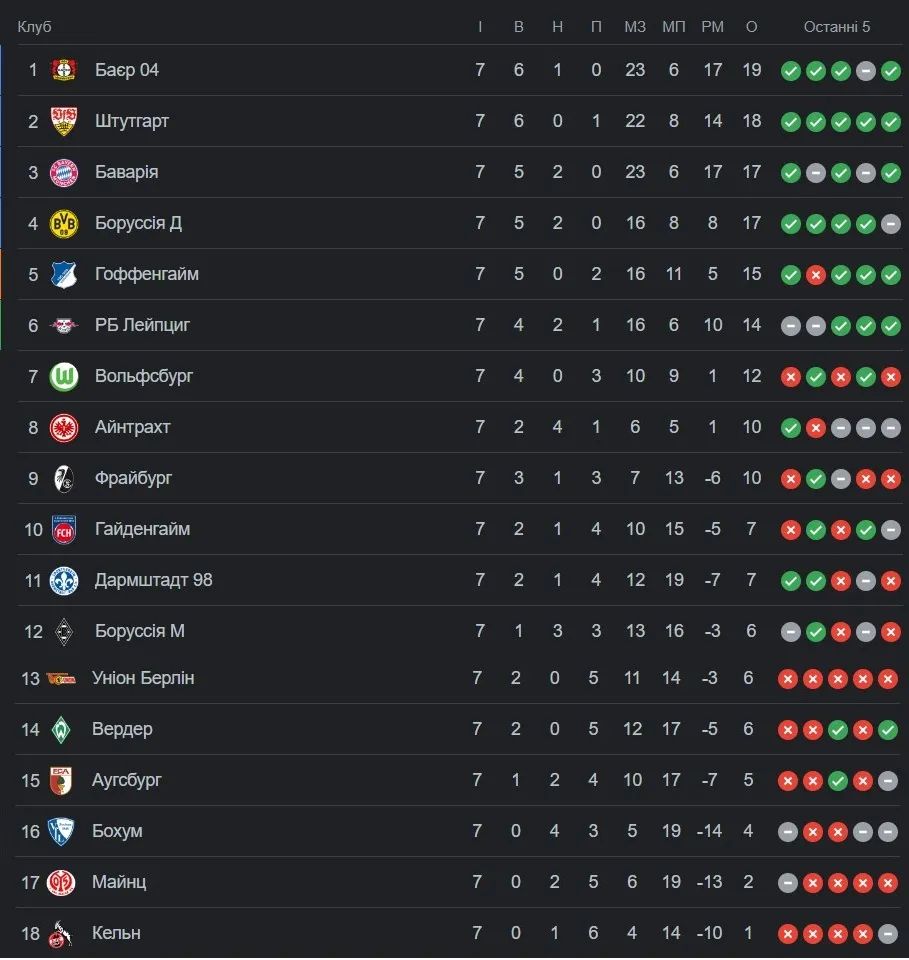
Task: Open the Кельн team link
Action: 116,933
